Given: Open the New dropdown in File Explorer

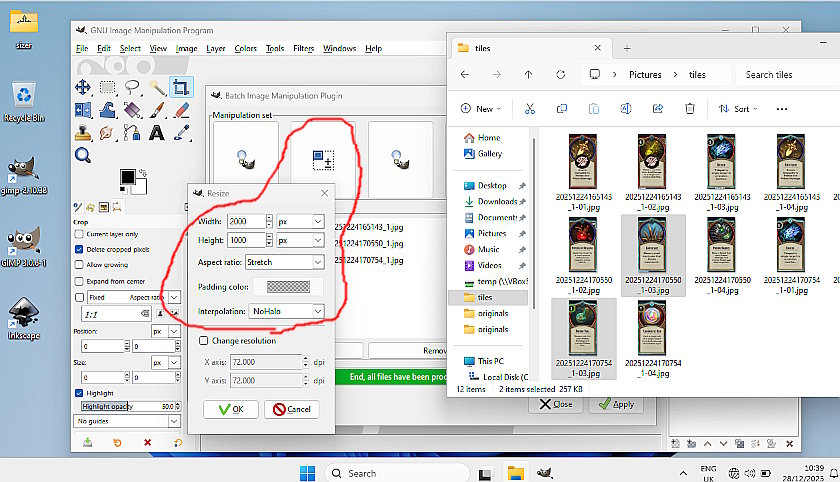Looking at the screenshot, I should click(481, 109).
